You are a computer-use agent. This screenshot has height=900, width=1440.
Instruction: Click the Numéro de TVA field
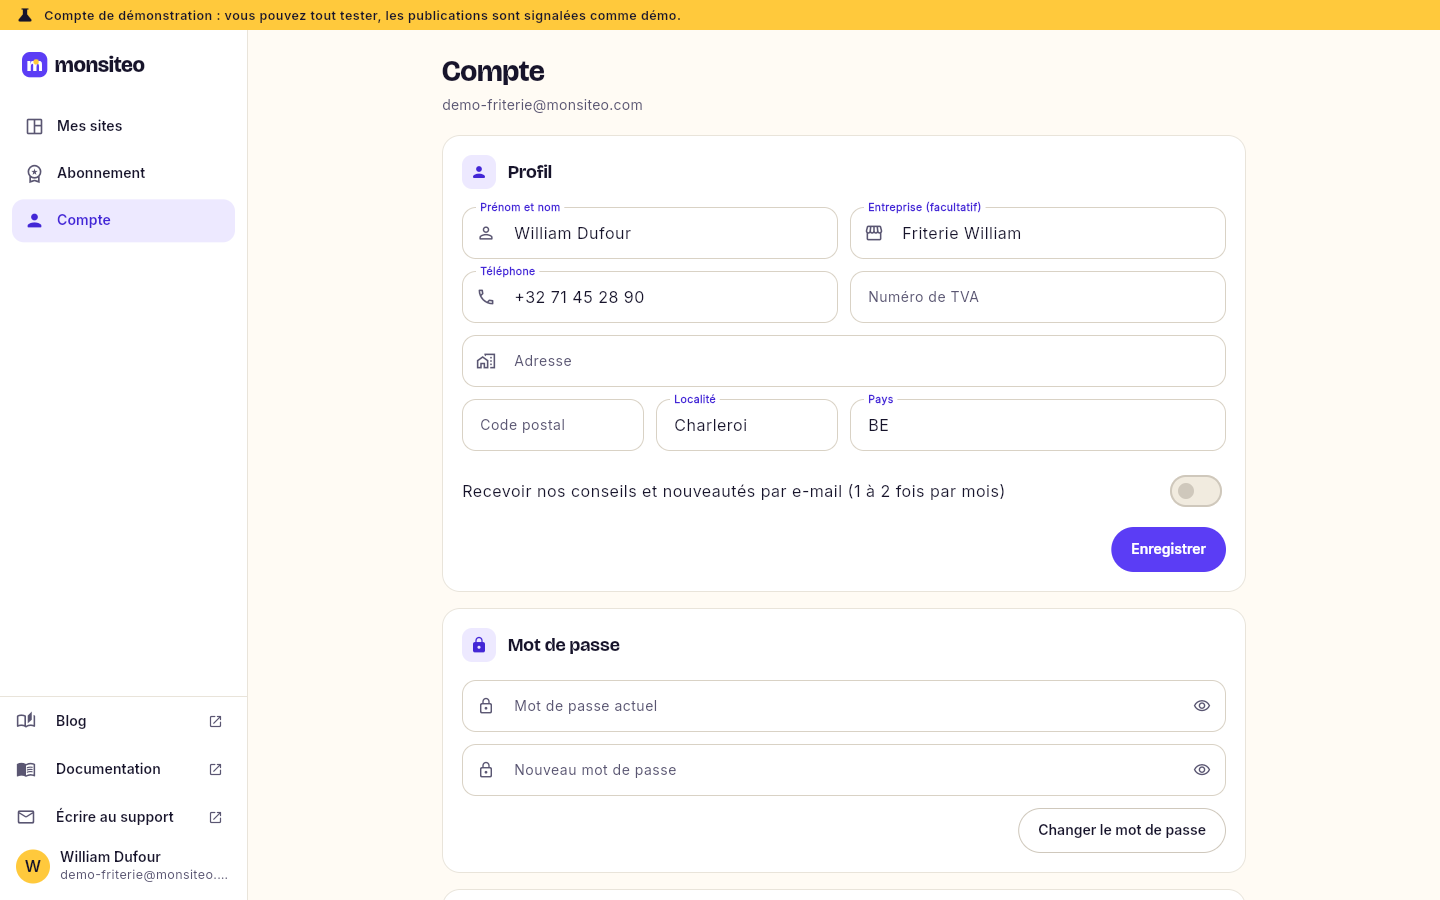(x=1038, y=297)
